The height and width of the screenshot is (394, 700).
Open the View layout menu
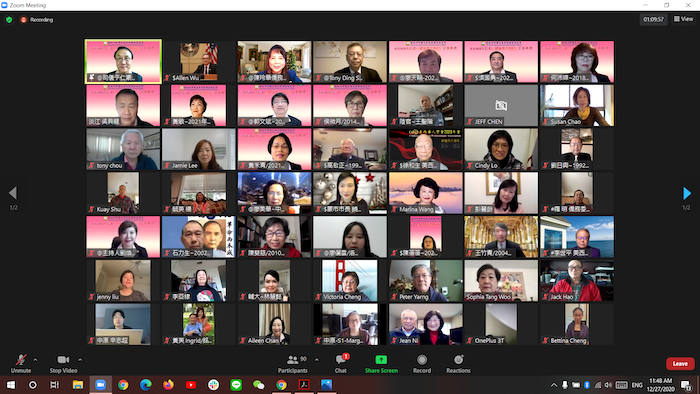coord(683,19)
